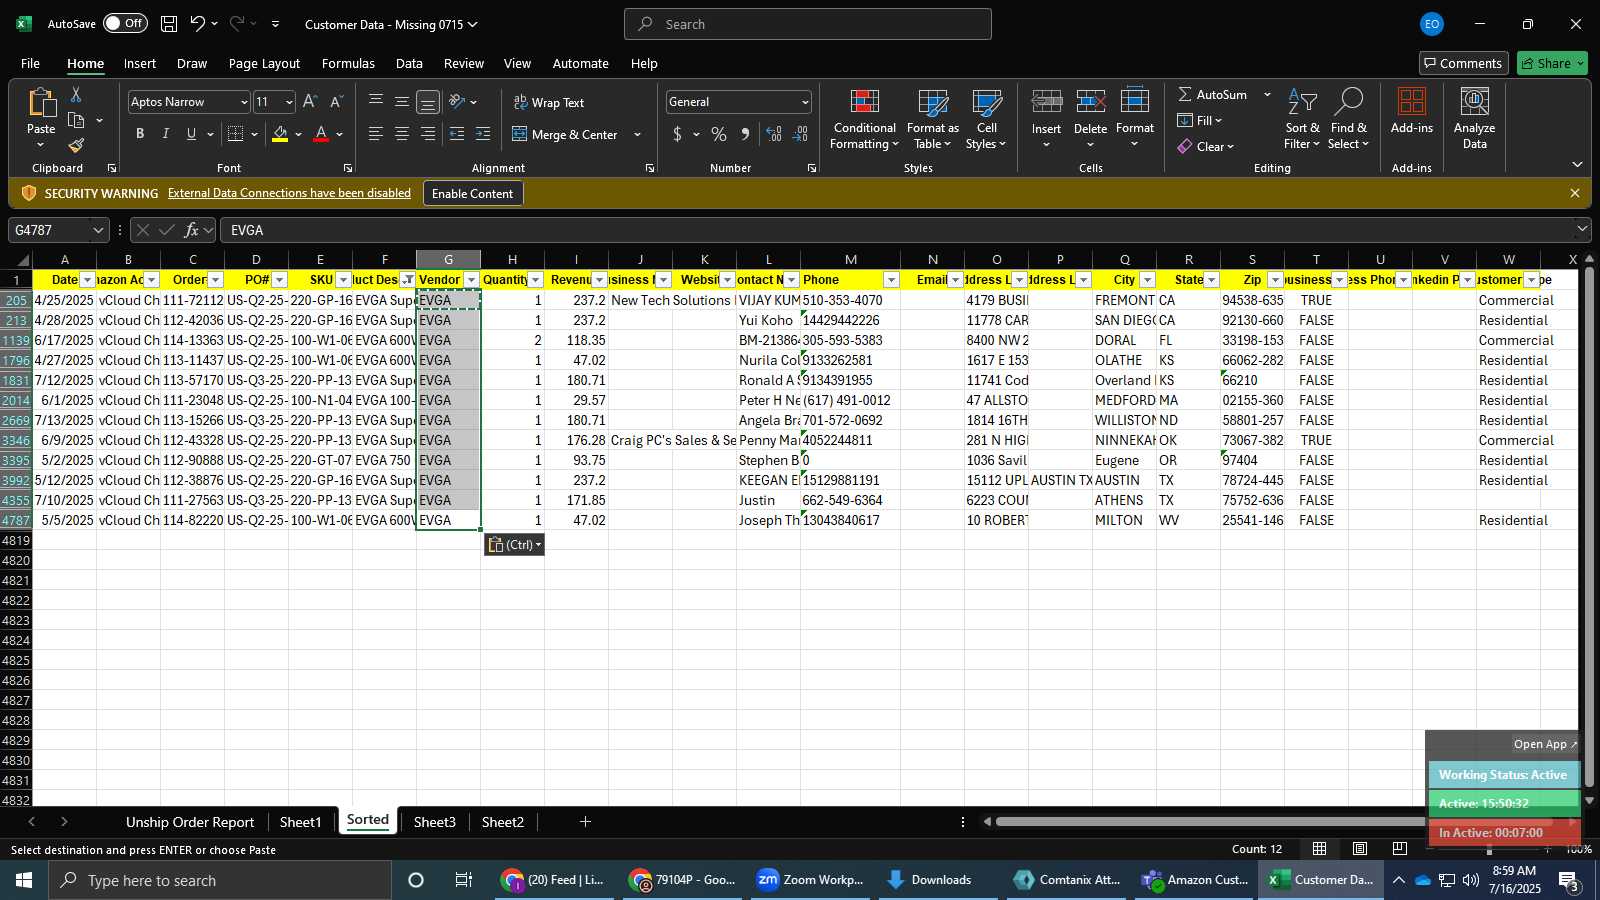Toggle Bold formatting
Image resolution: width=1600 pixels, height=900 pixels.
tap(140, 134)
